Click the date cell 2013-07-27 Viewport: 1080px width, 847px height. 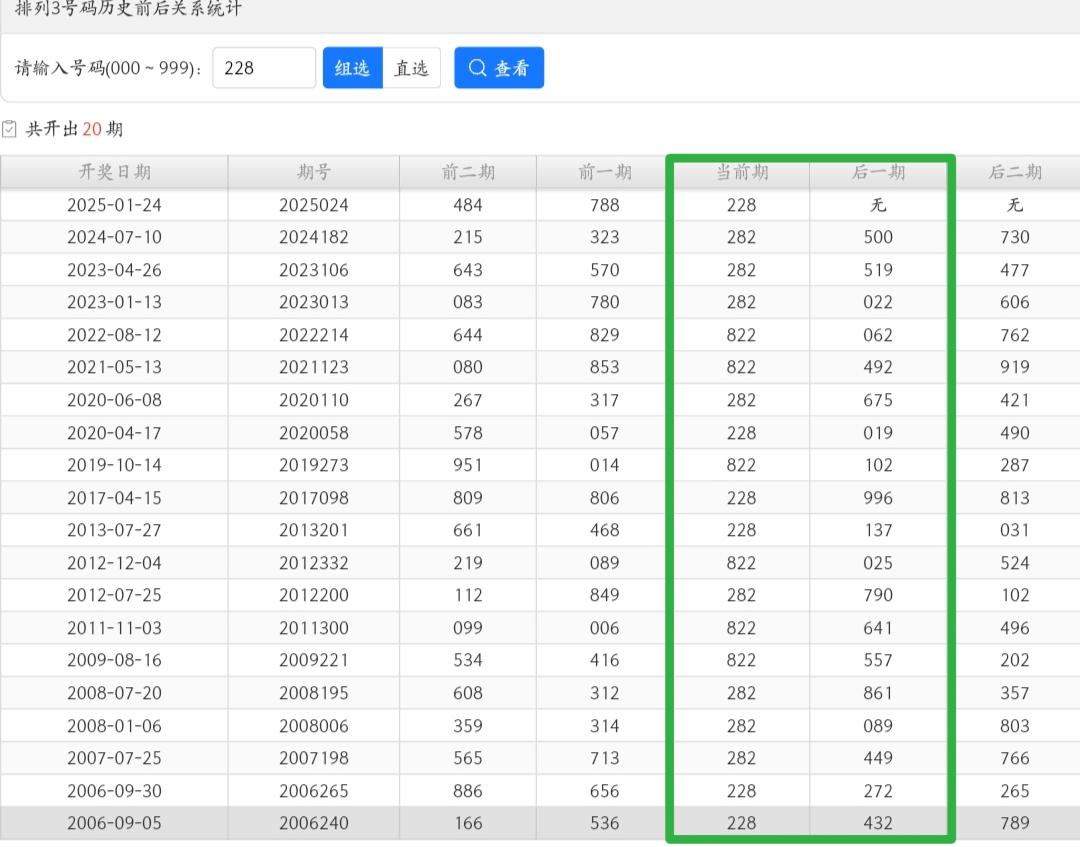click(x=114, y=530)
